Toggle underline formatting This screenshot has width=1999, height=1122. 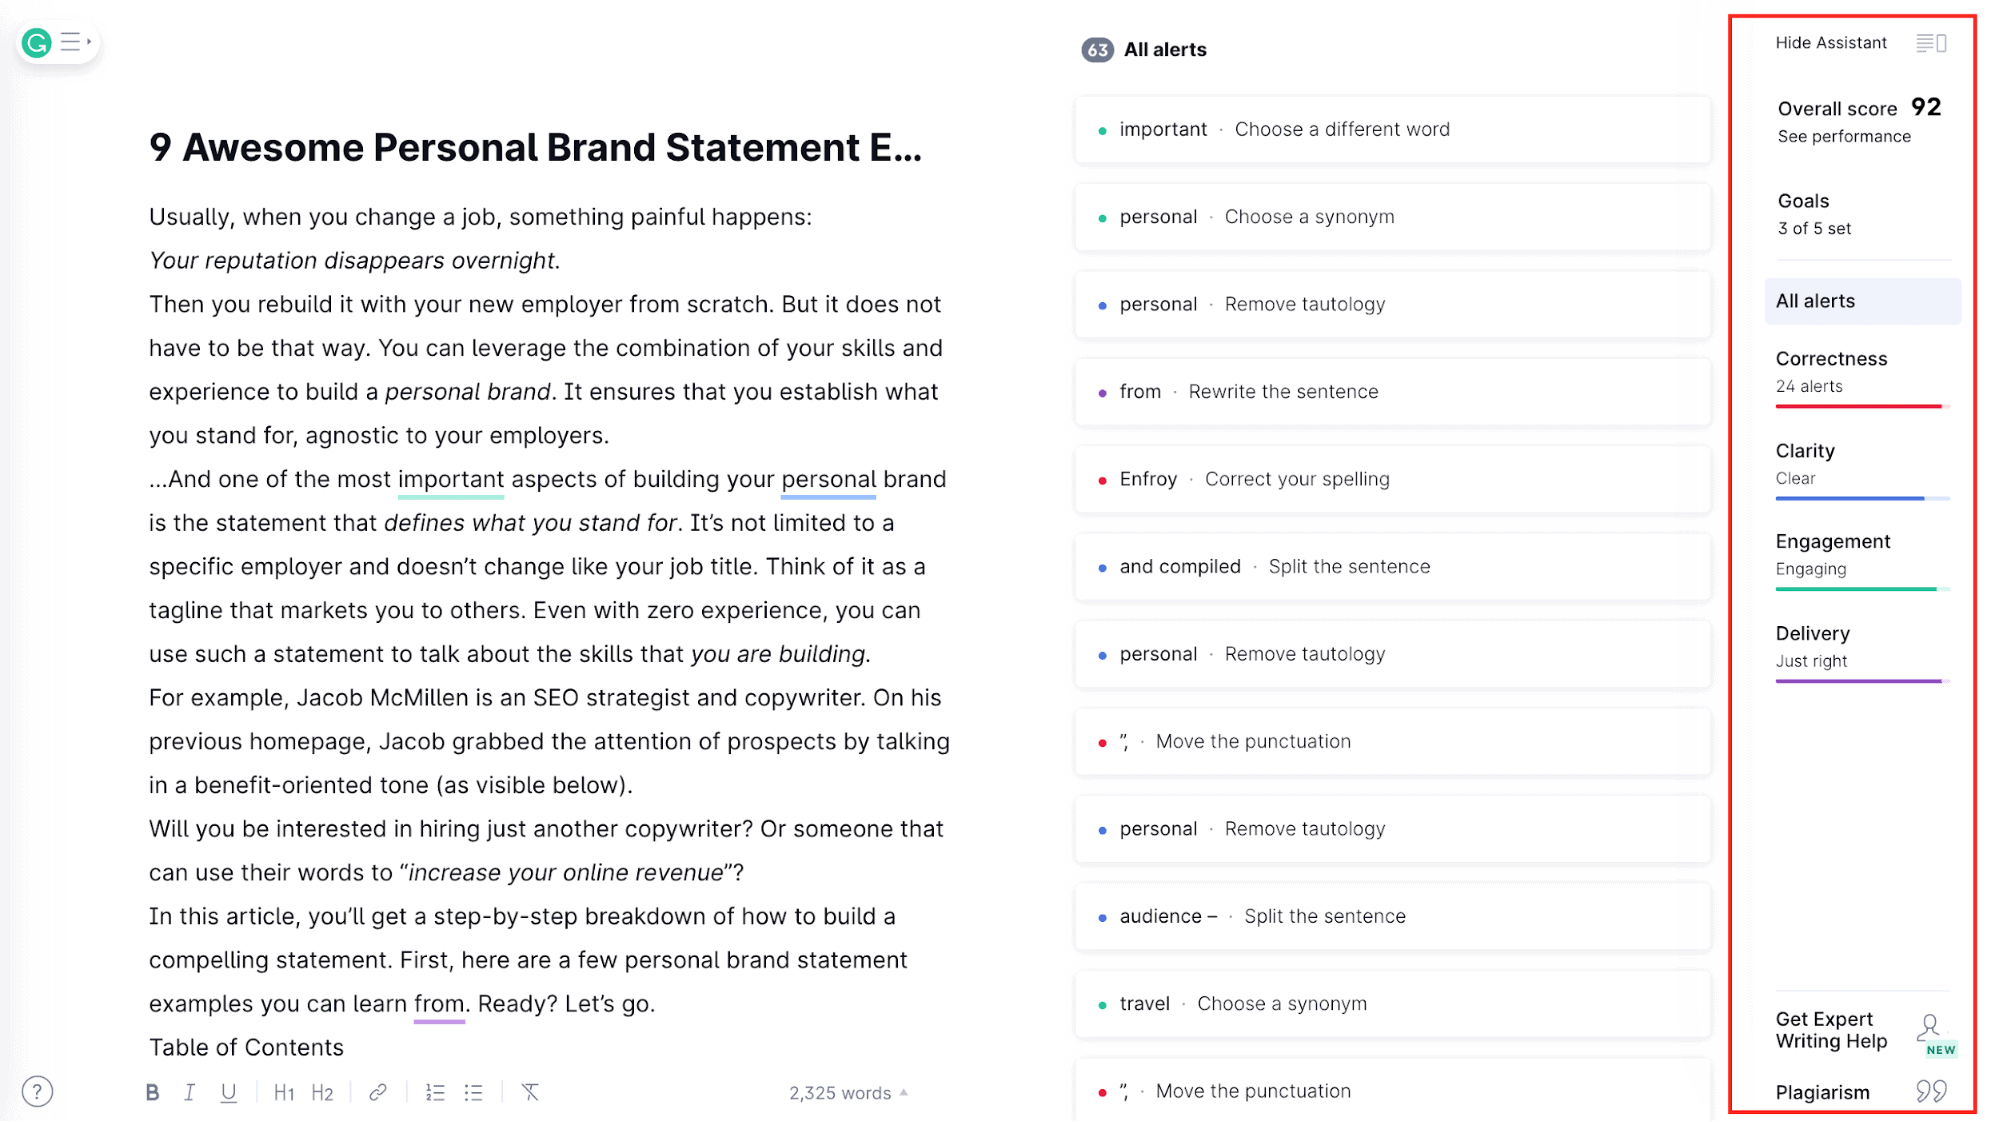tap(228, 1092)
